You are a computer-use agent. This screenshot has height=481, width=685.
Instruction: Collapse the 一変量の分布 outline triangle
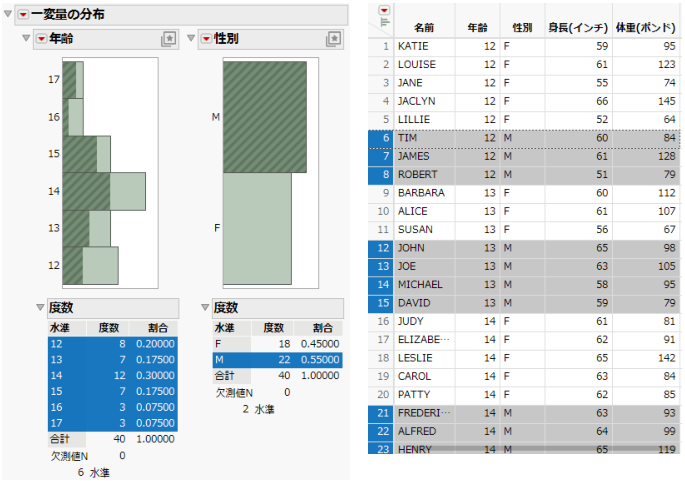[x=7, y=14]
